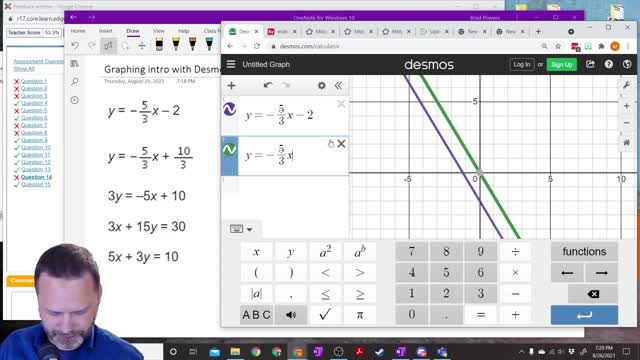Image resolution: width=640 pixels, height=360 pixels.
Task: Undo the last edit in Desmos
Action: click(x=268, y=85)
